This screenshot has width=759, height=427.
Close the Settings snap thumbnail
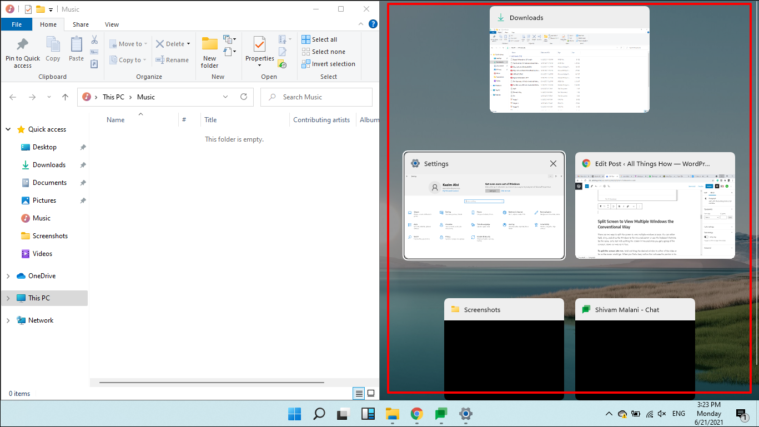click(x=553, y=164)
